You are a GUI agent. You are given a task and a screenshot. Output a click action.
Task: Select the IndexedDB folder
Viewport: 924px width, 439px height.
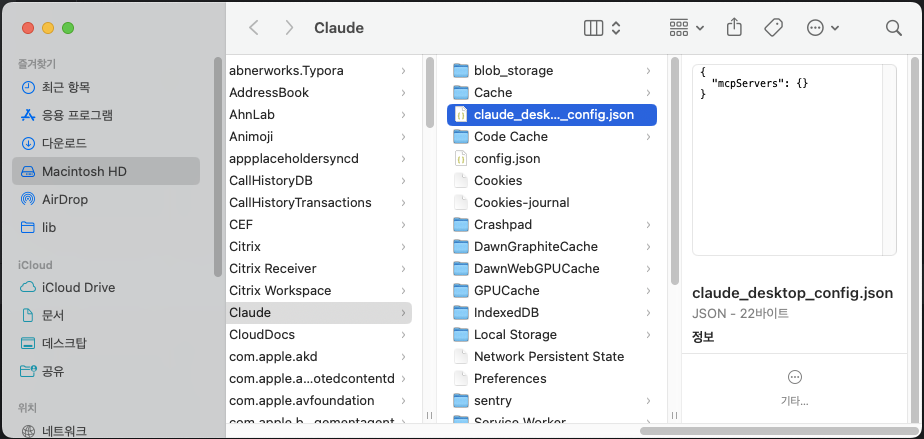[552, 312]
